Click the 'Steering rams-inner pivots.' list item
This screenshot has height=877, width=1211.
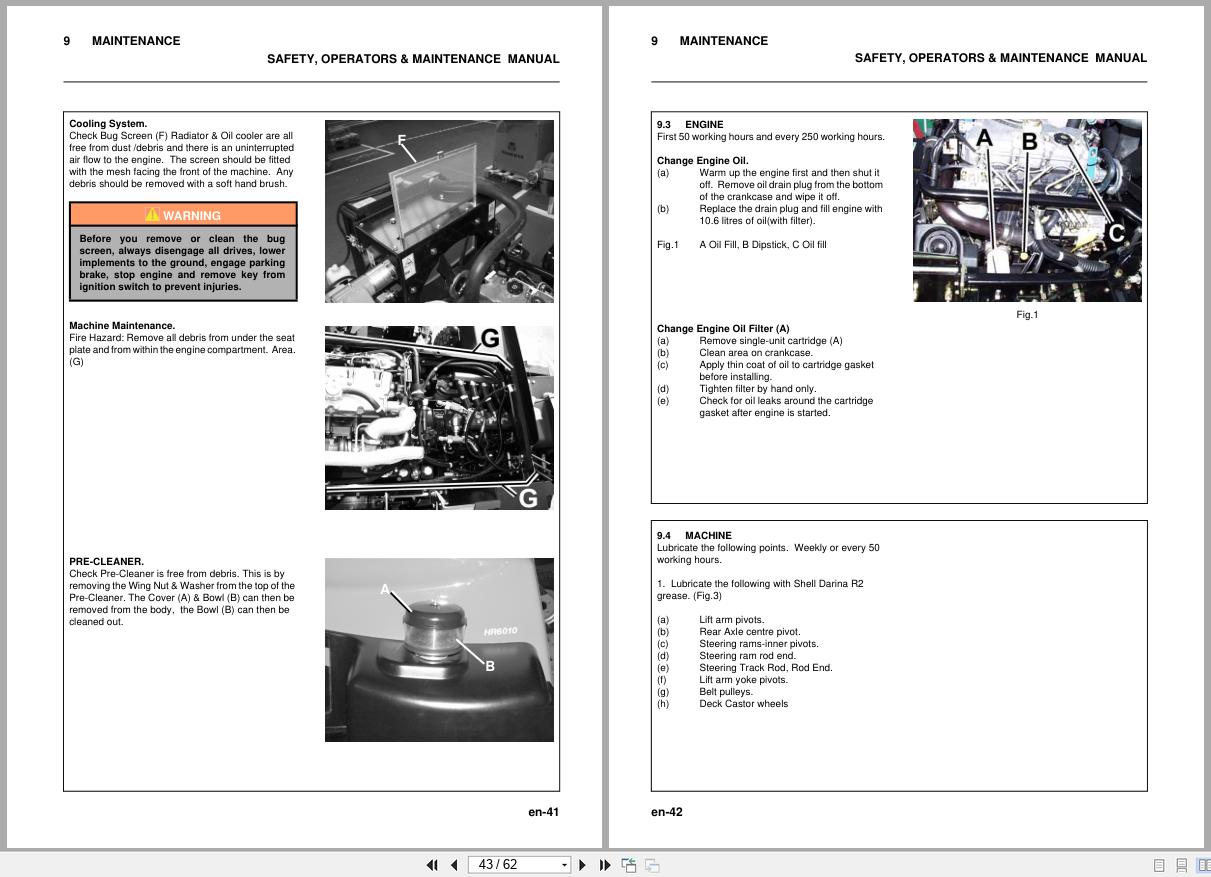click(759, 644)
